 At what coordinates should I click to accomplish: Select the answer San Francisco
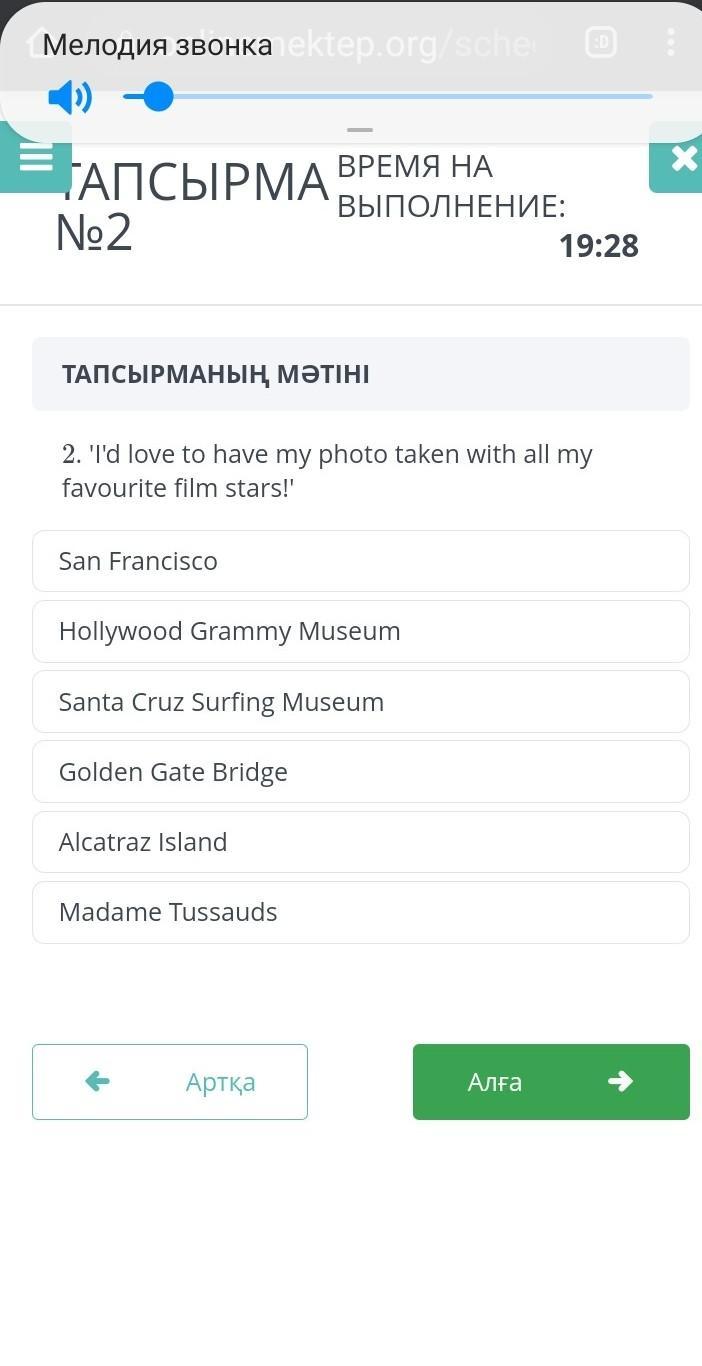click(x=361, y=561)
